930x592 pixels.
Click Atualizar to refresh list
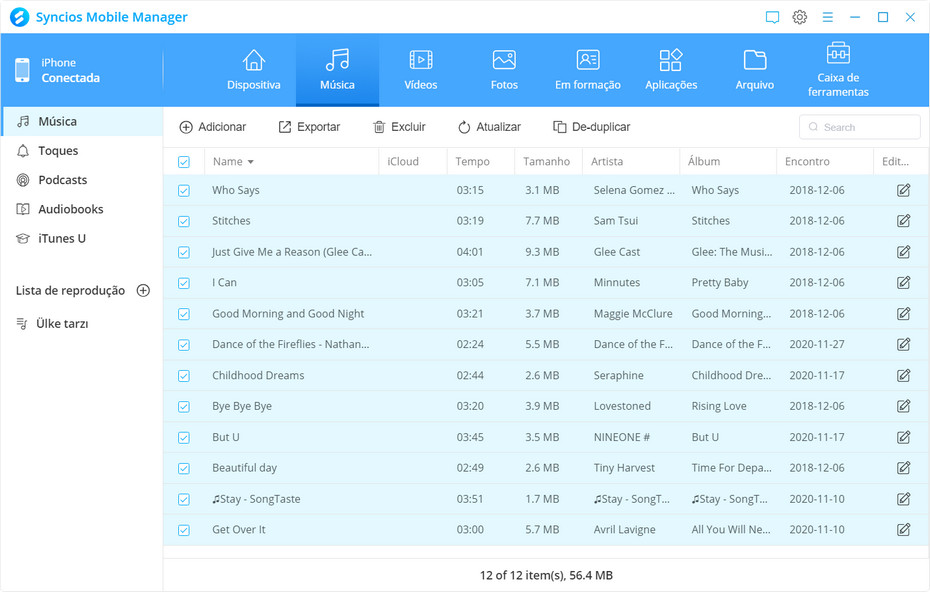(489, 127)
